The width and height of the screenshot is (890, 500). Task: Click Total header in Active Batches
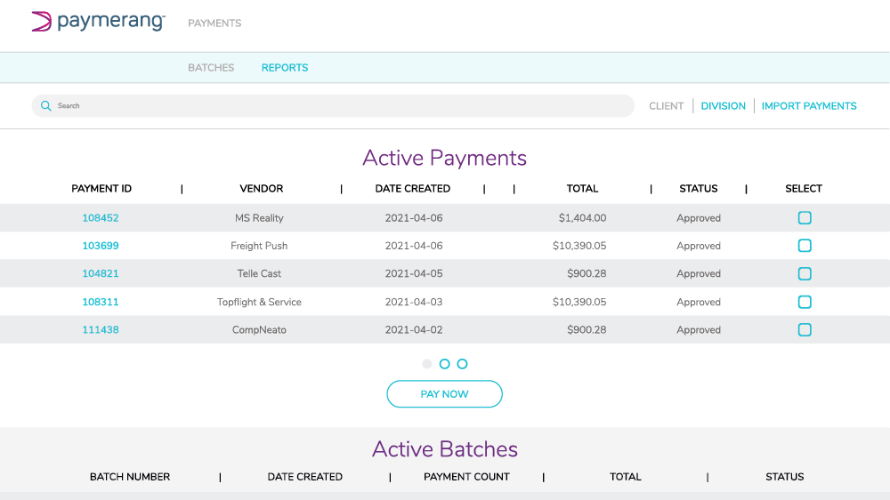coord(625,477)
